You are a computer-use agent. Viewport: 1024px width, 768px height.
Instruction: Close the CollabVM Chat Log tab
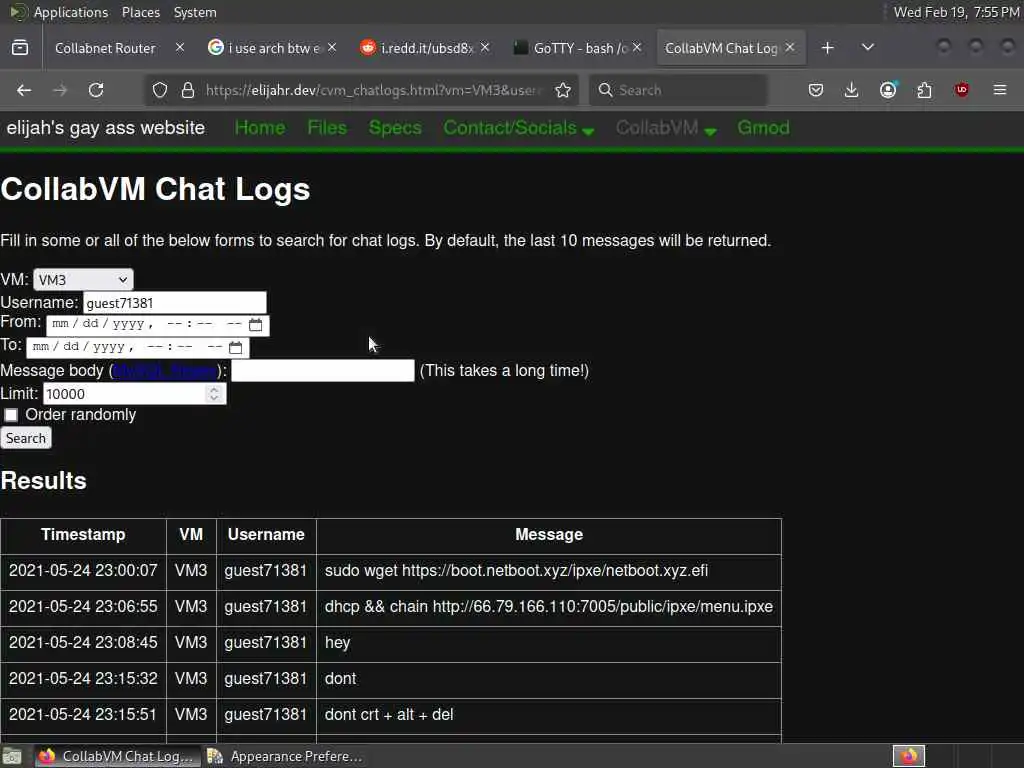pos(790,47)
